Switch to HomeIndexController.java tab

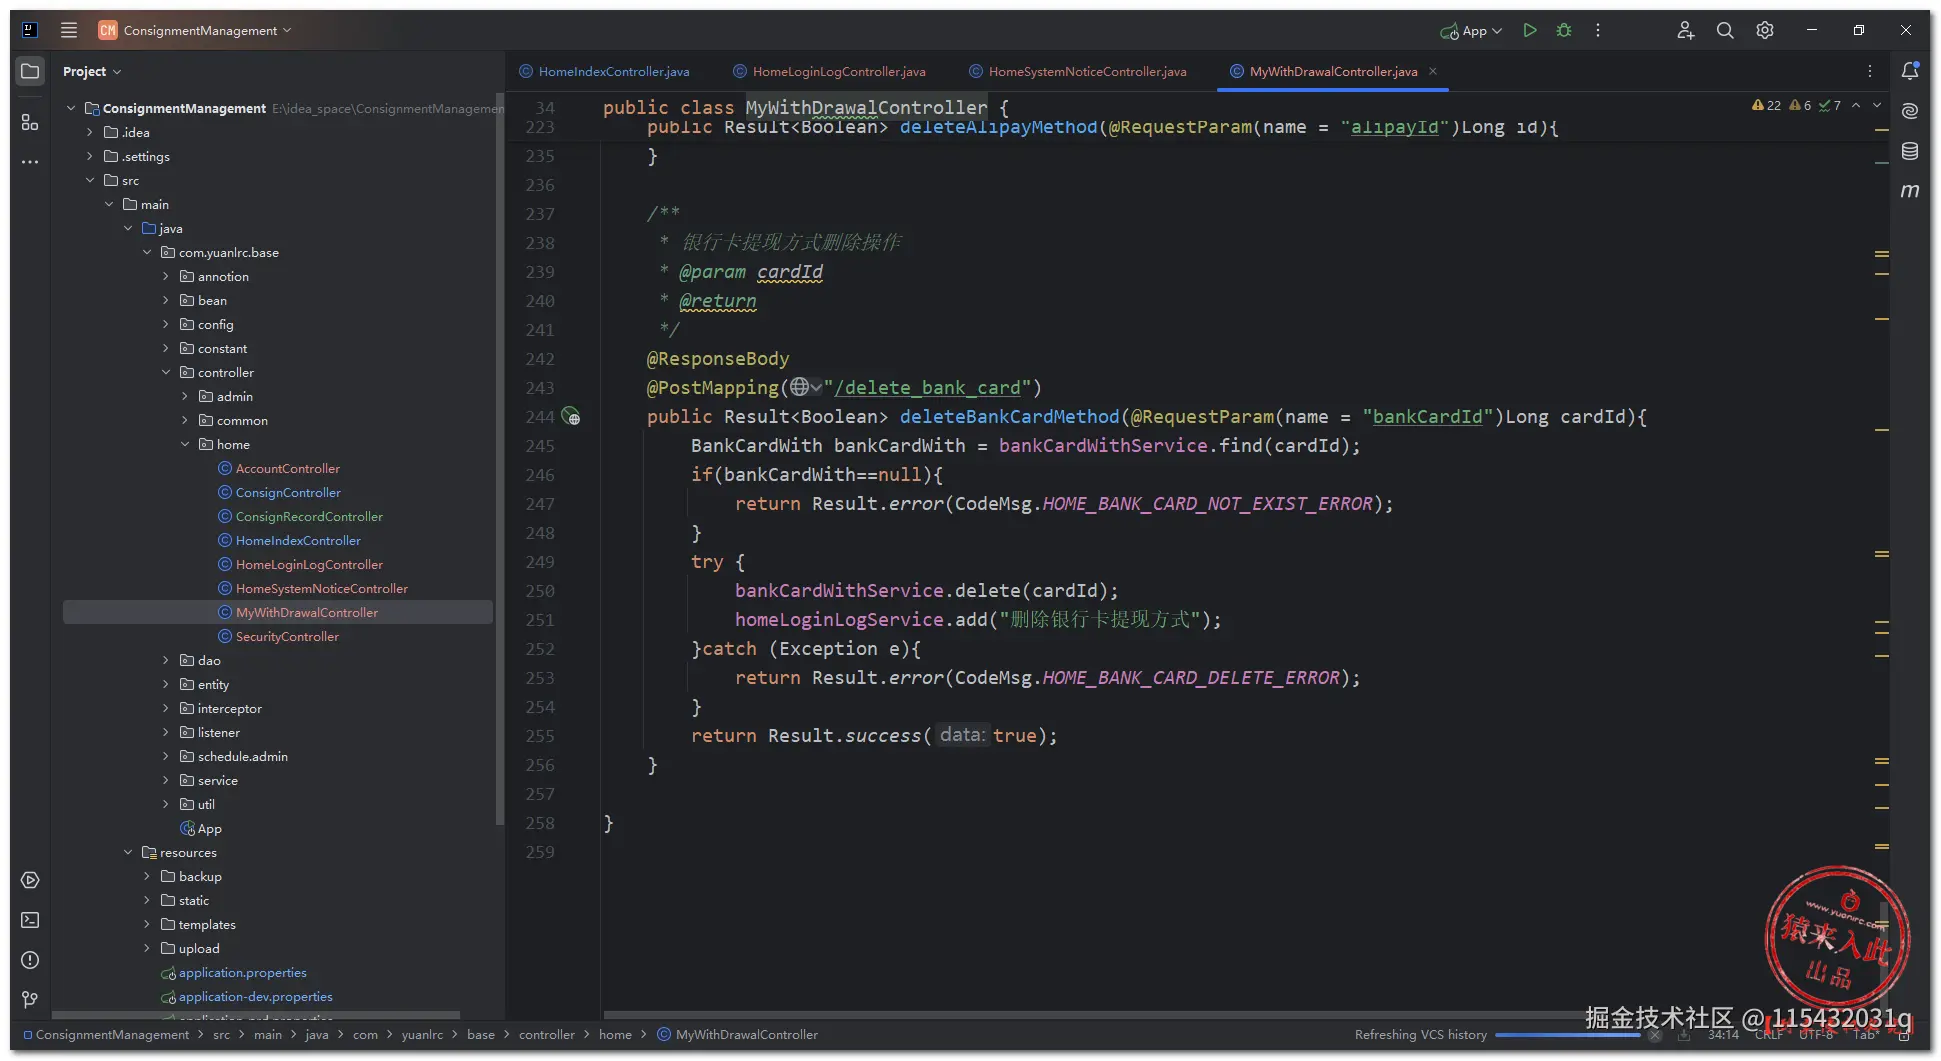(x=604, y=71)
